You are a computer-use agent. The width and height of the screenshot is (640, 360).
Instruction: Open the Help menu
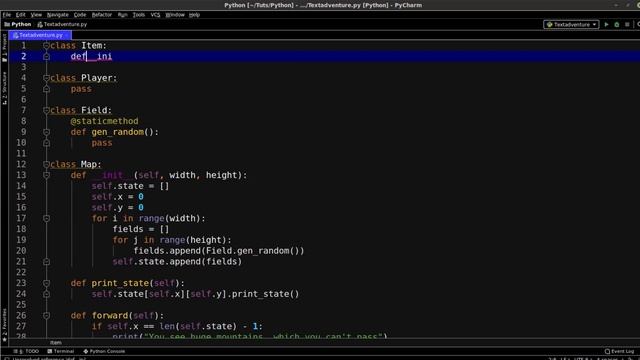tap(194, 15)
